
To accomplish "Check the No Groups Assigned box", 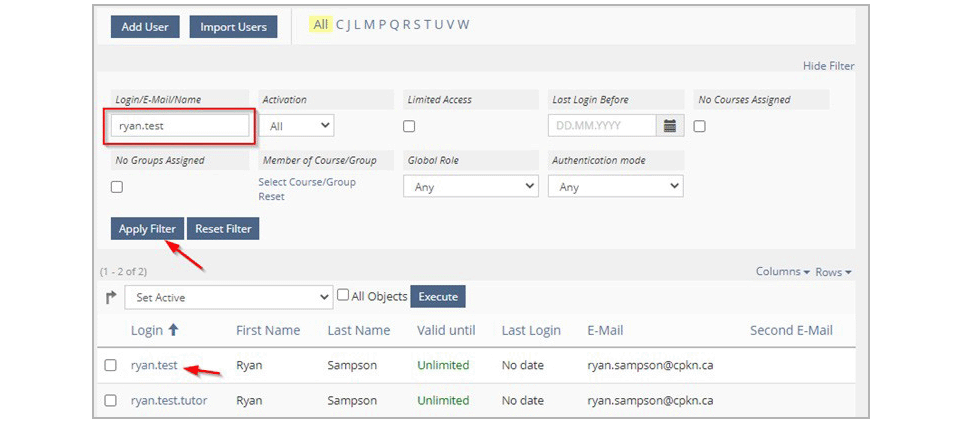I will click(116, 187).
